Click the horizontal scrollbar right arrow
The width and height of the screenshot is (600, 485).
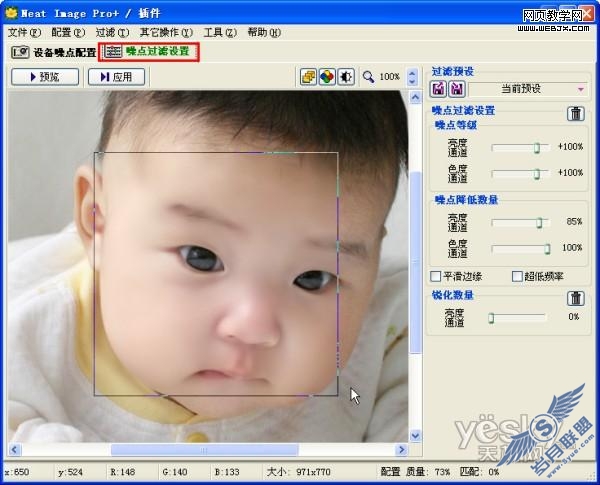[401, 449]
